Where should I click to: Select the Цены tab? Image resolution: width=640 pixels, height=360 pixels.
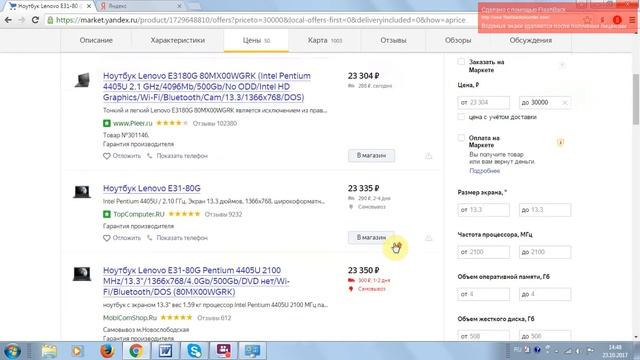click(256, 40)
